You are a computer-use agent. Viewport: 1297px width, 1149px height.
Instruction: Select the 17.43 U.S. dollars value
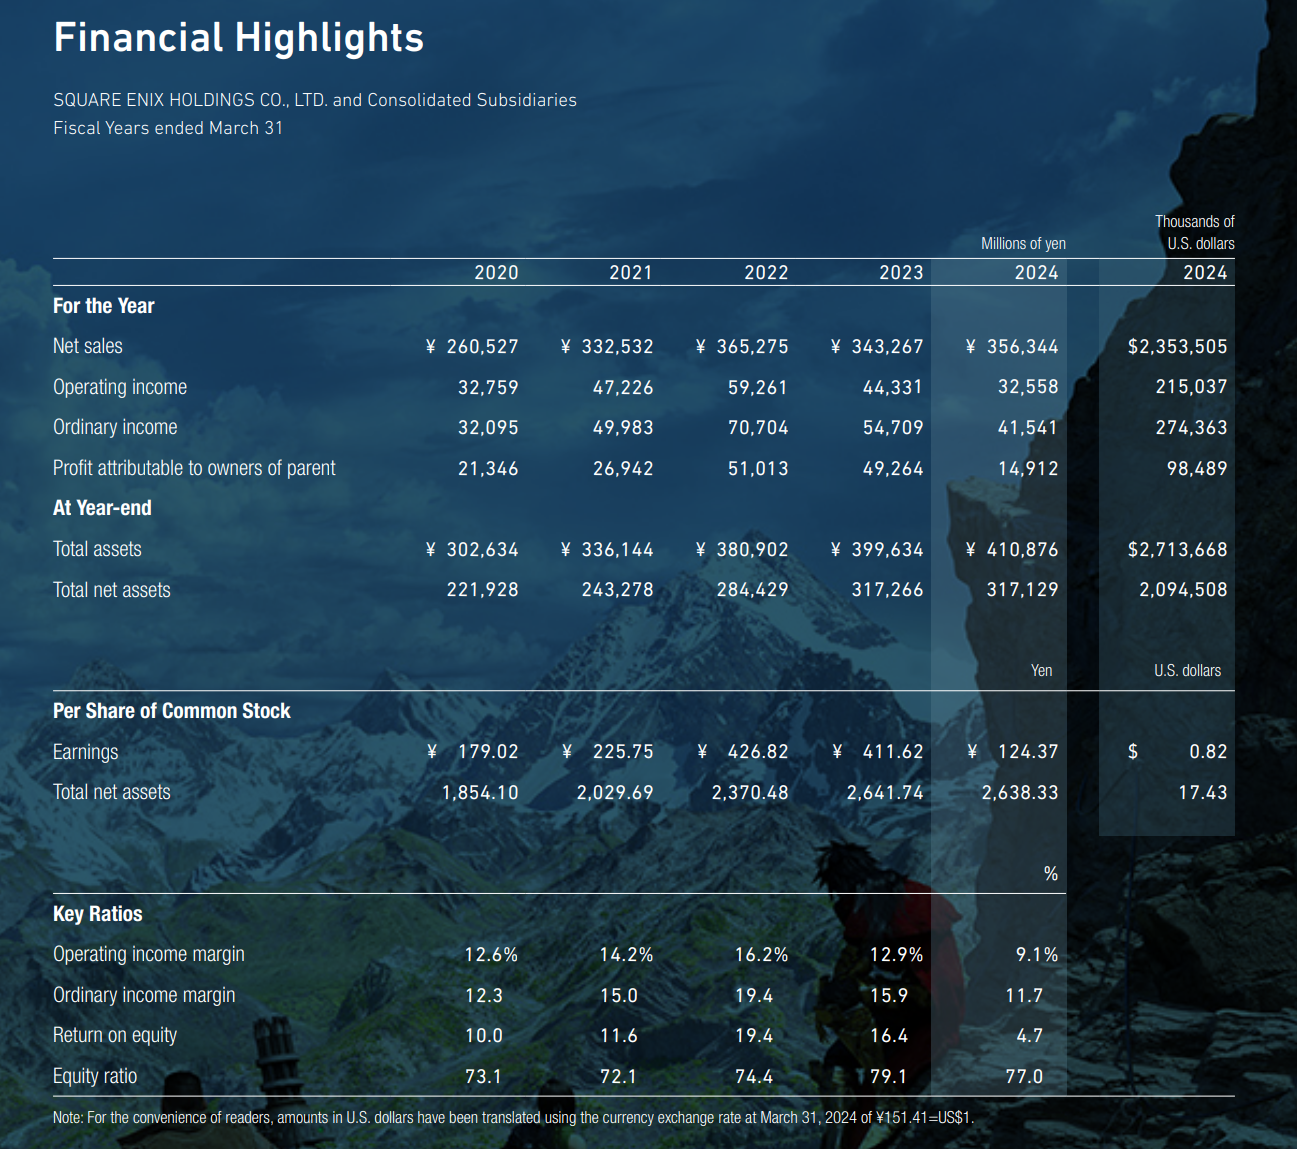coord(1203,792)
